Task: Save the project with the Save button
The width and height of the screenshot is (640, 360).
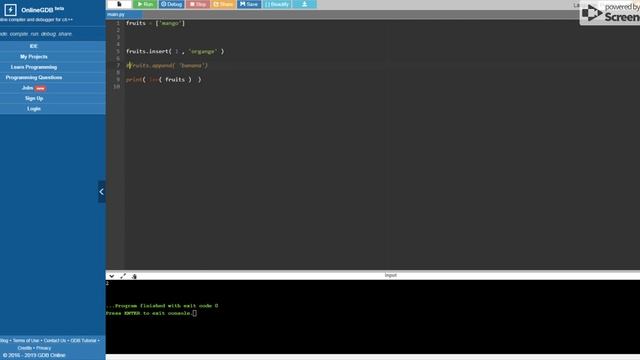Action: click(x=249, y=4)
